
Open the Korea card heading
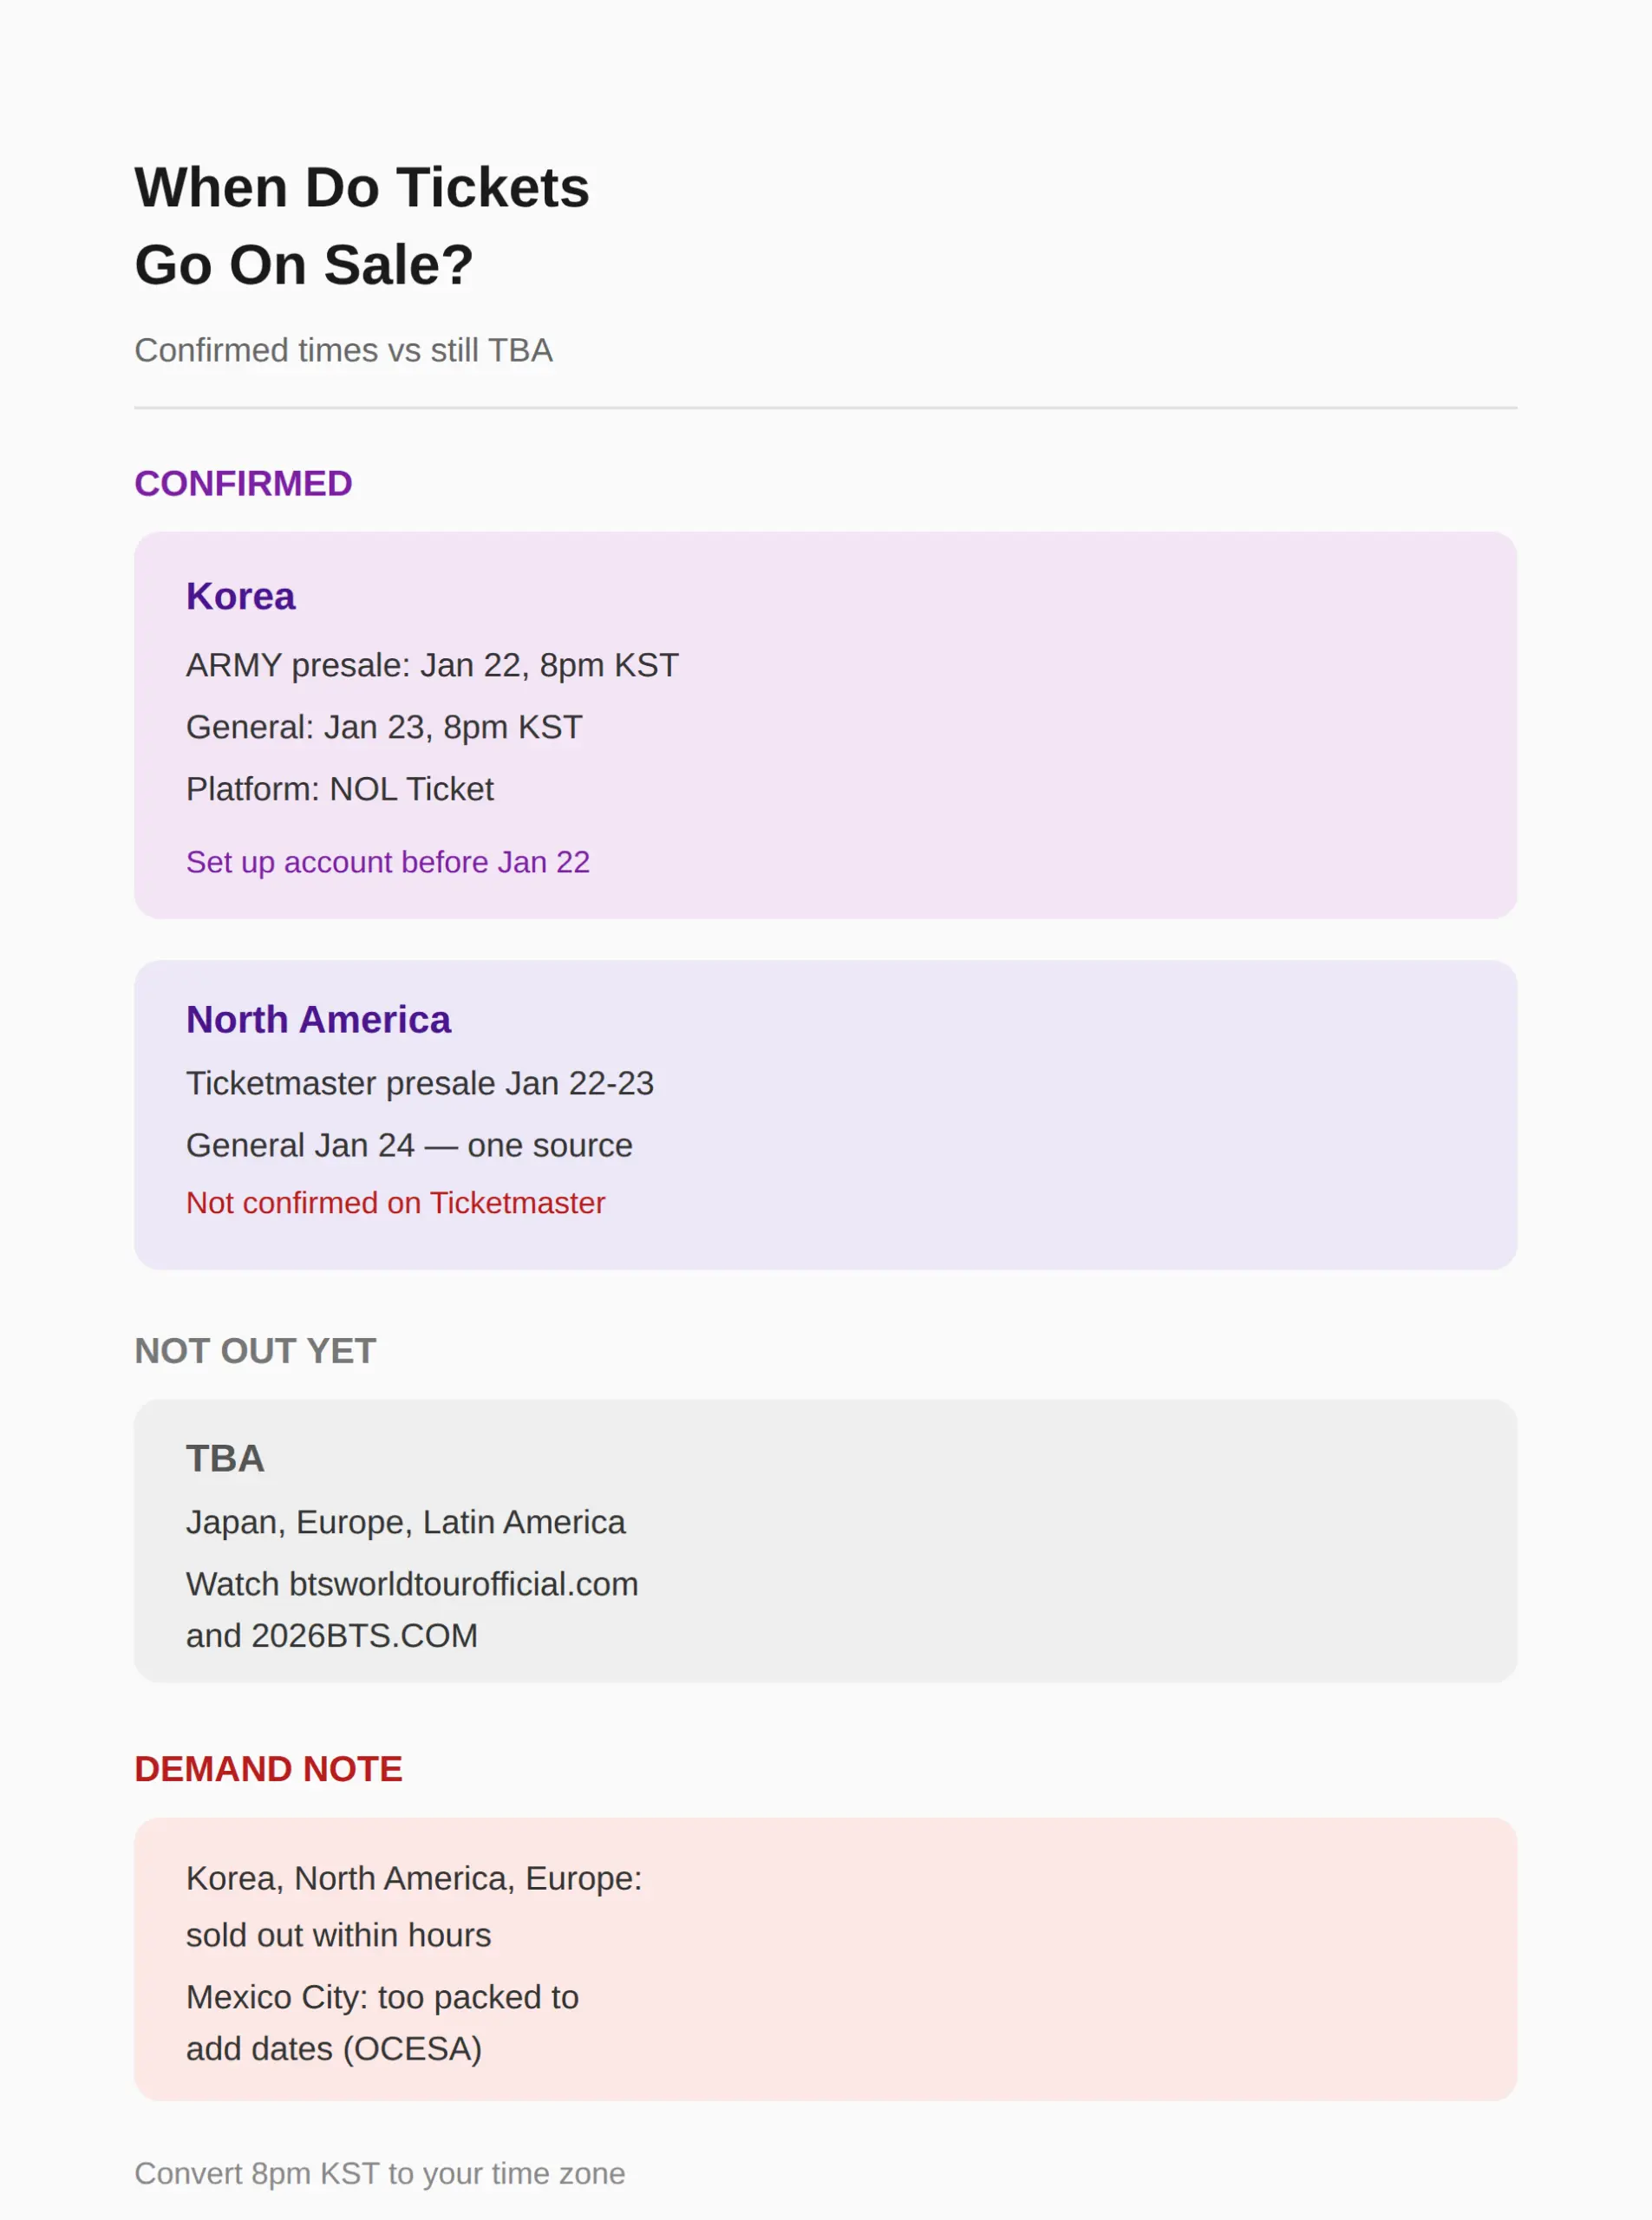pos(240,596)
